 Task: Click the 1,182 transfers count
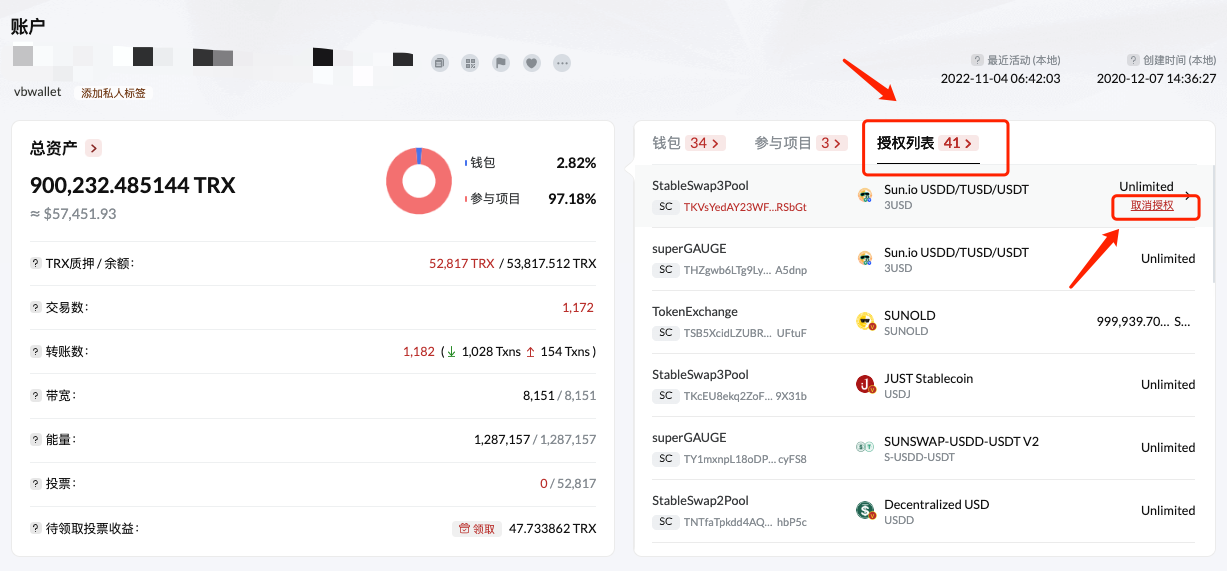tap(419, 352)
